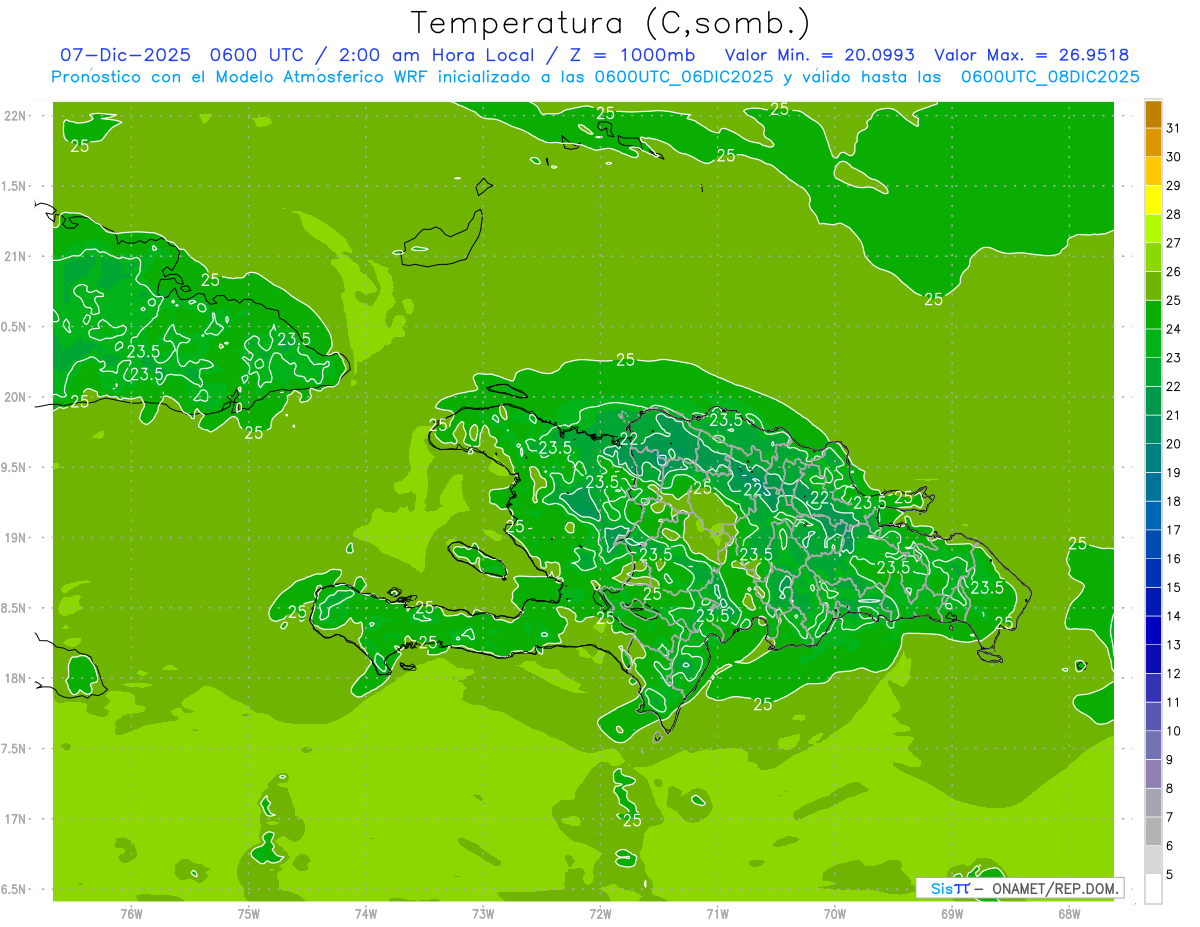Click the latitude label "7.5N"
Viewport: 1200px width, 927px height.
(15, 749)
